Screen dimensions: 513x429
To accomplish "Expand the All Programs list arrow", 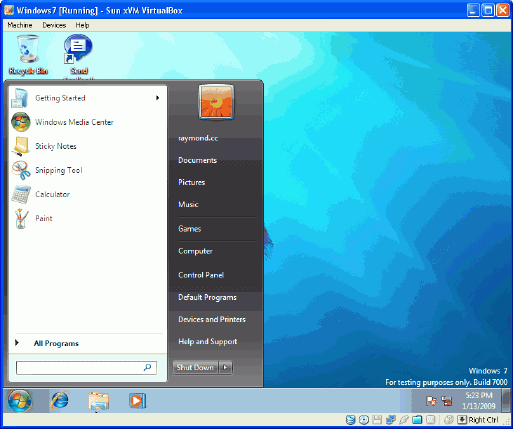I will 17,343.
